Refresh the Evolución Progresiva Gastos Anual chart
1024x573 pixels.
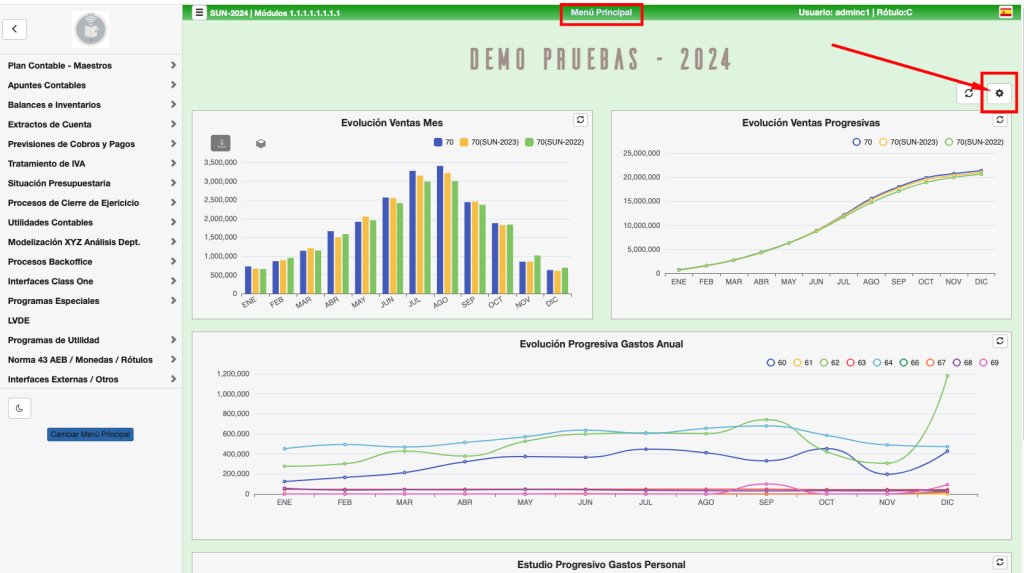pyautogui.click(x=999, y=341)
